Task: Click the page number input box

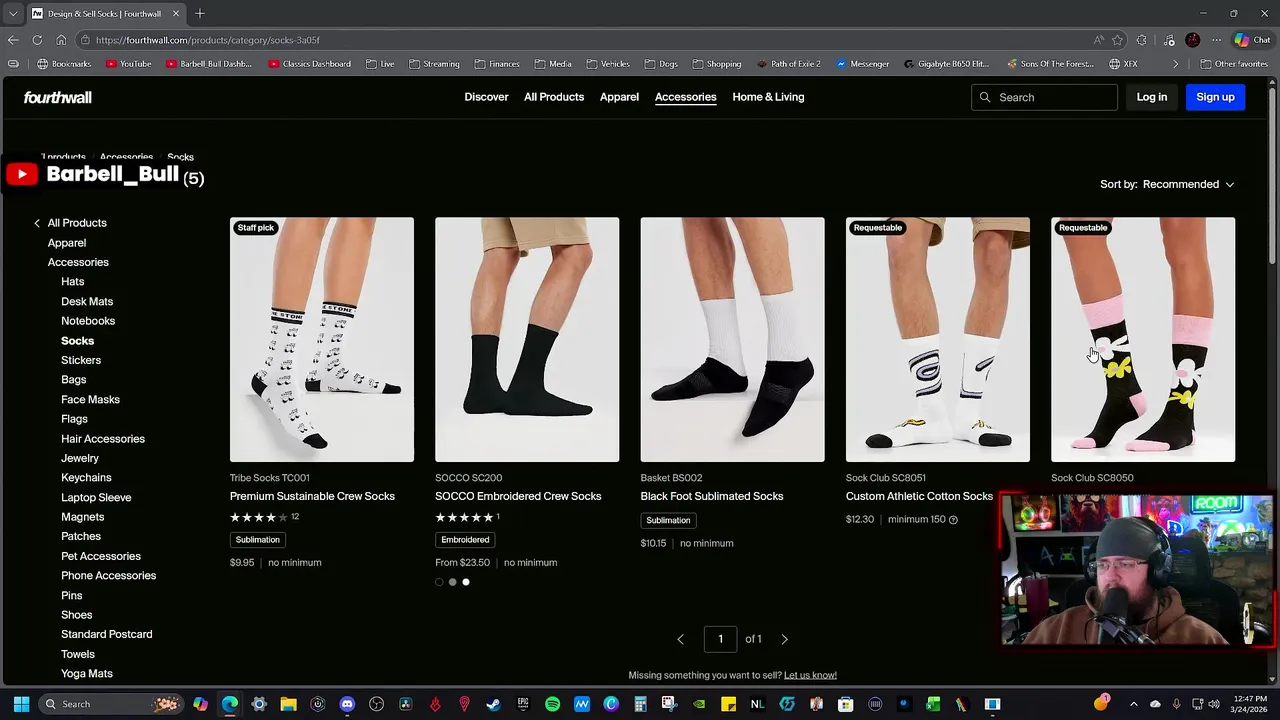Action: coord(720,639)
